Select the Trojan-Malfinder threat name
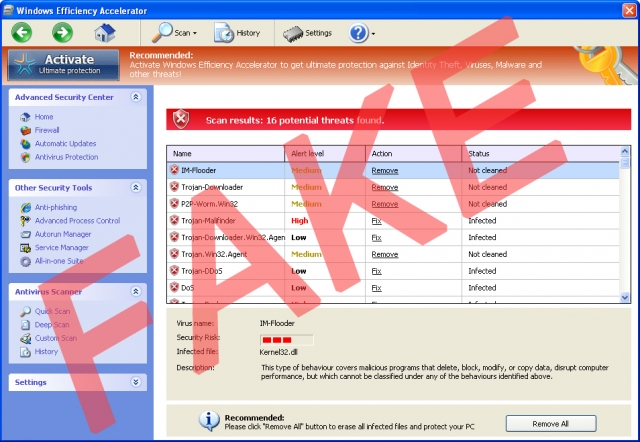The height and width of the screenshot is (442, 640). click(208, 221)
